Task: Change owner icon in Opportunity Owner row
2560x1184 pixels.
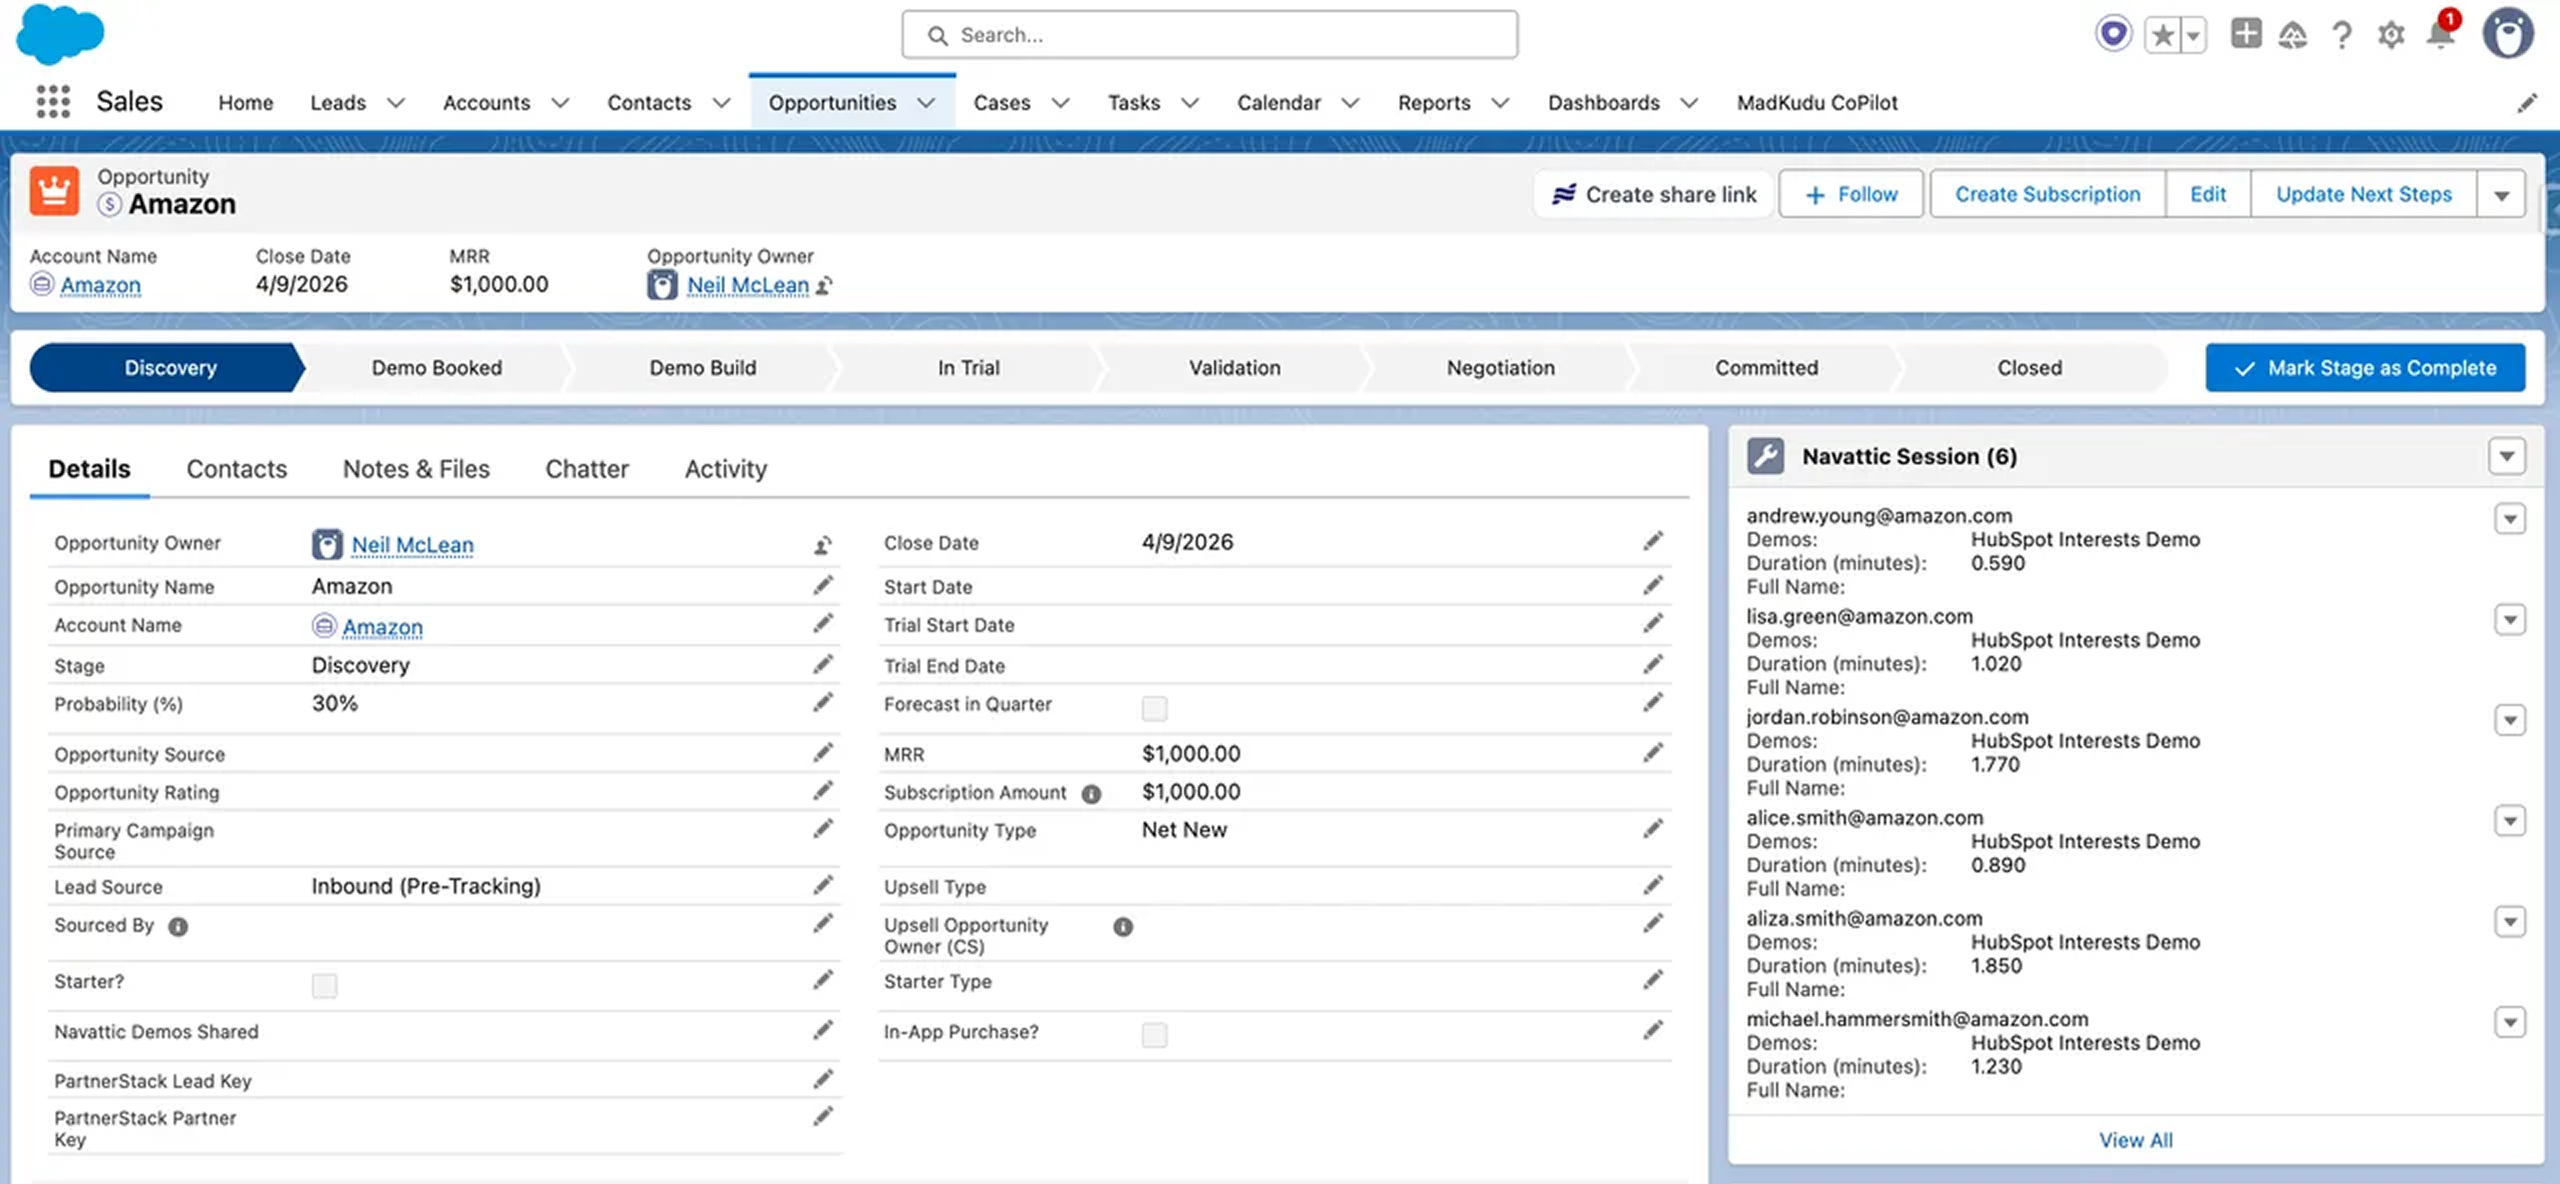Action: click(x=822, y=545)
